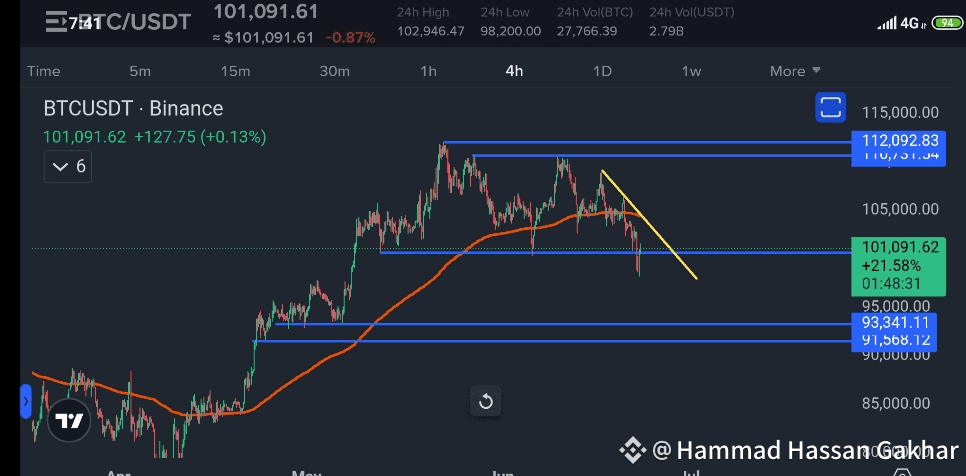Viewport: 966px width, 476px height.
Task: Click the 115,000.00 price axis label
Action: (901, 113)
